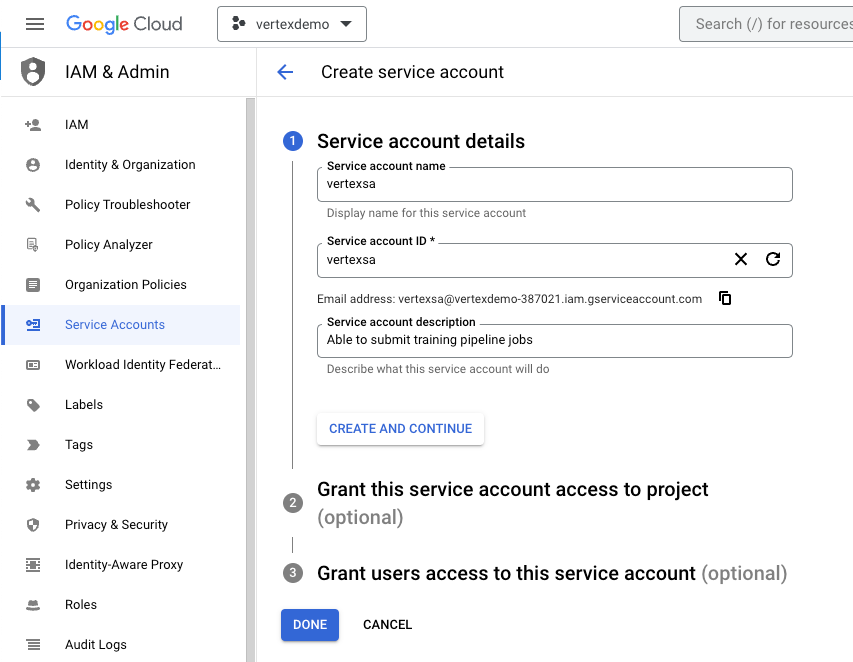The height and width of the screenshot is (662, 853).
Task: Open the hamburger navigation menu
Action: tap(35, 24)
